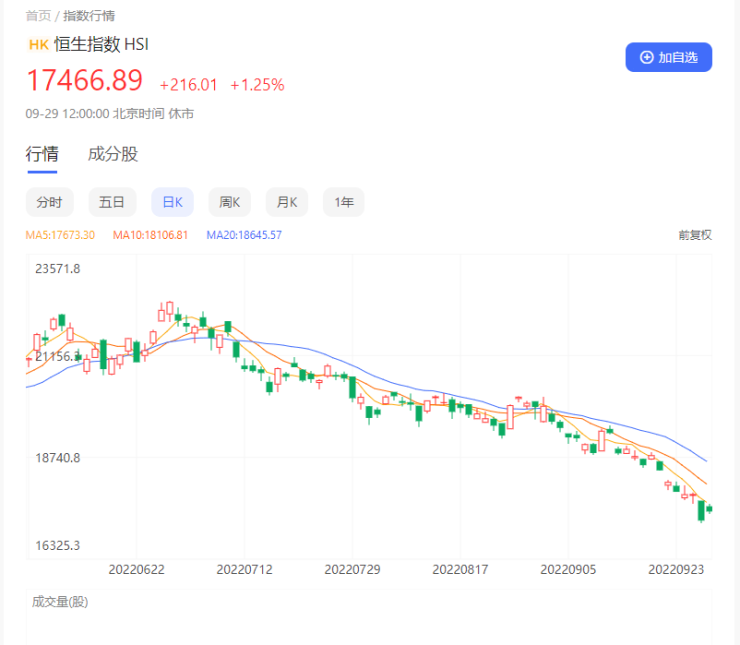Click the 20220923 date marker on axis
740x645 pixels.
tap(675, 568)
